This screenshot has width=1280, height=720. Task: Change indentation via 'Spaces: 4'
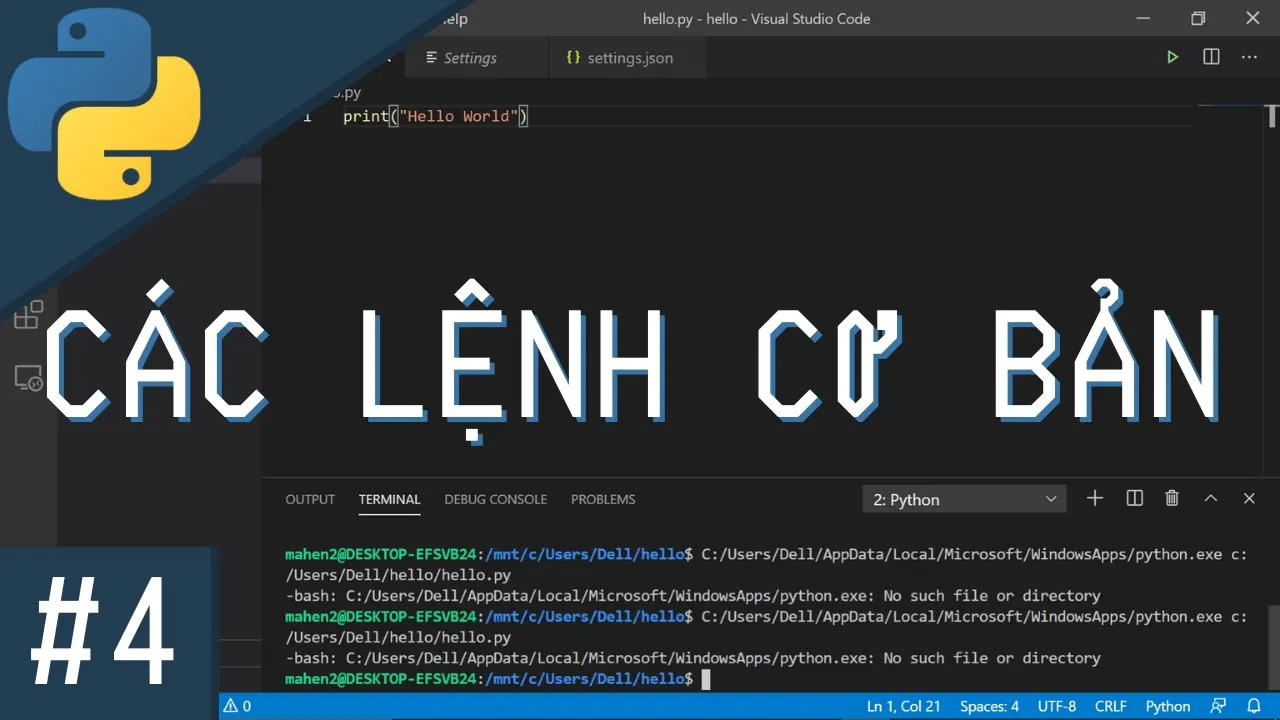point(990,706)
